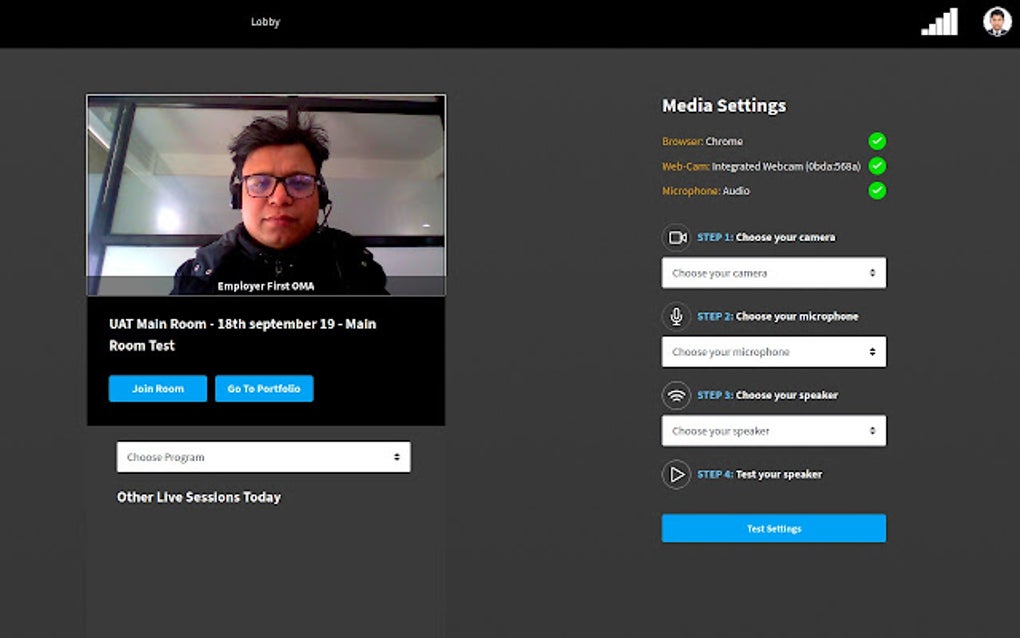Click the green checkmark next to Microphone status
The width and height of the screenshot is (1020, 638).
coord(877,190)
